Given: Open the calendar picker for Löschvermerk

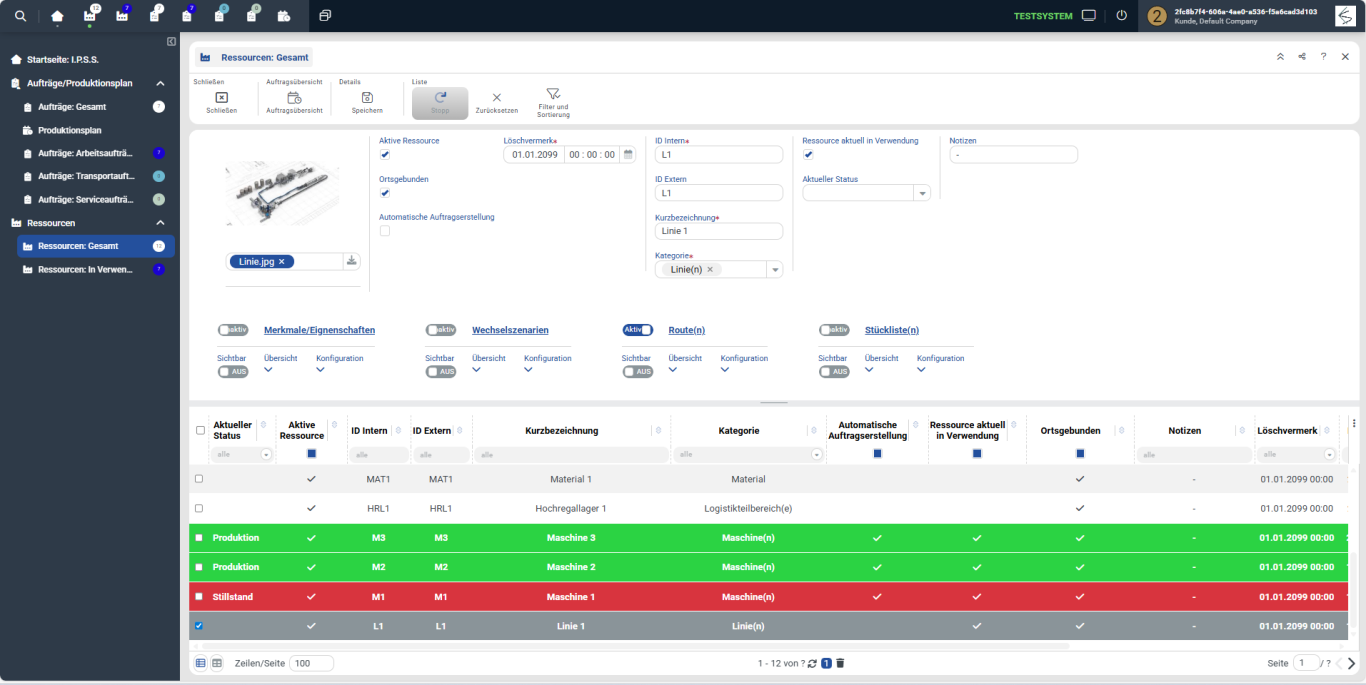Looking at the screenshot, I should tap(628, 155).
